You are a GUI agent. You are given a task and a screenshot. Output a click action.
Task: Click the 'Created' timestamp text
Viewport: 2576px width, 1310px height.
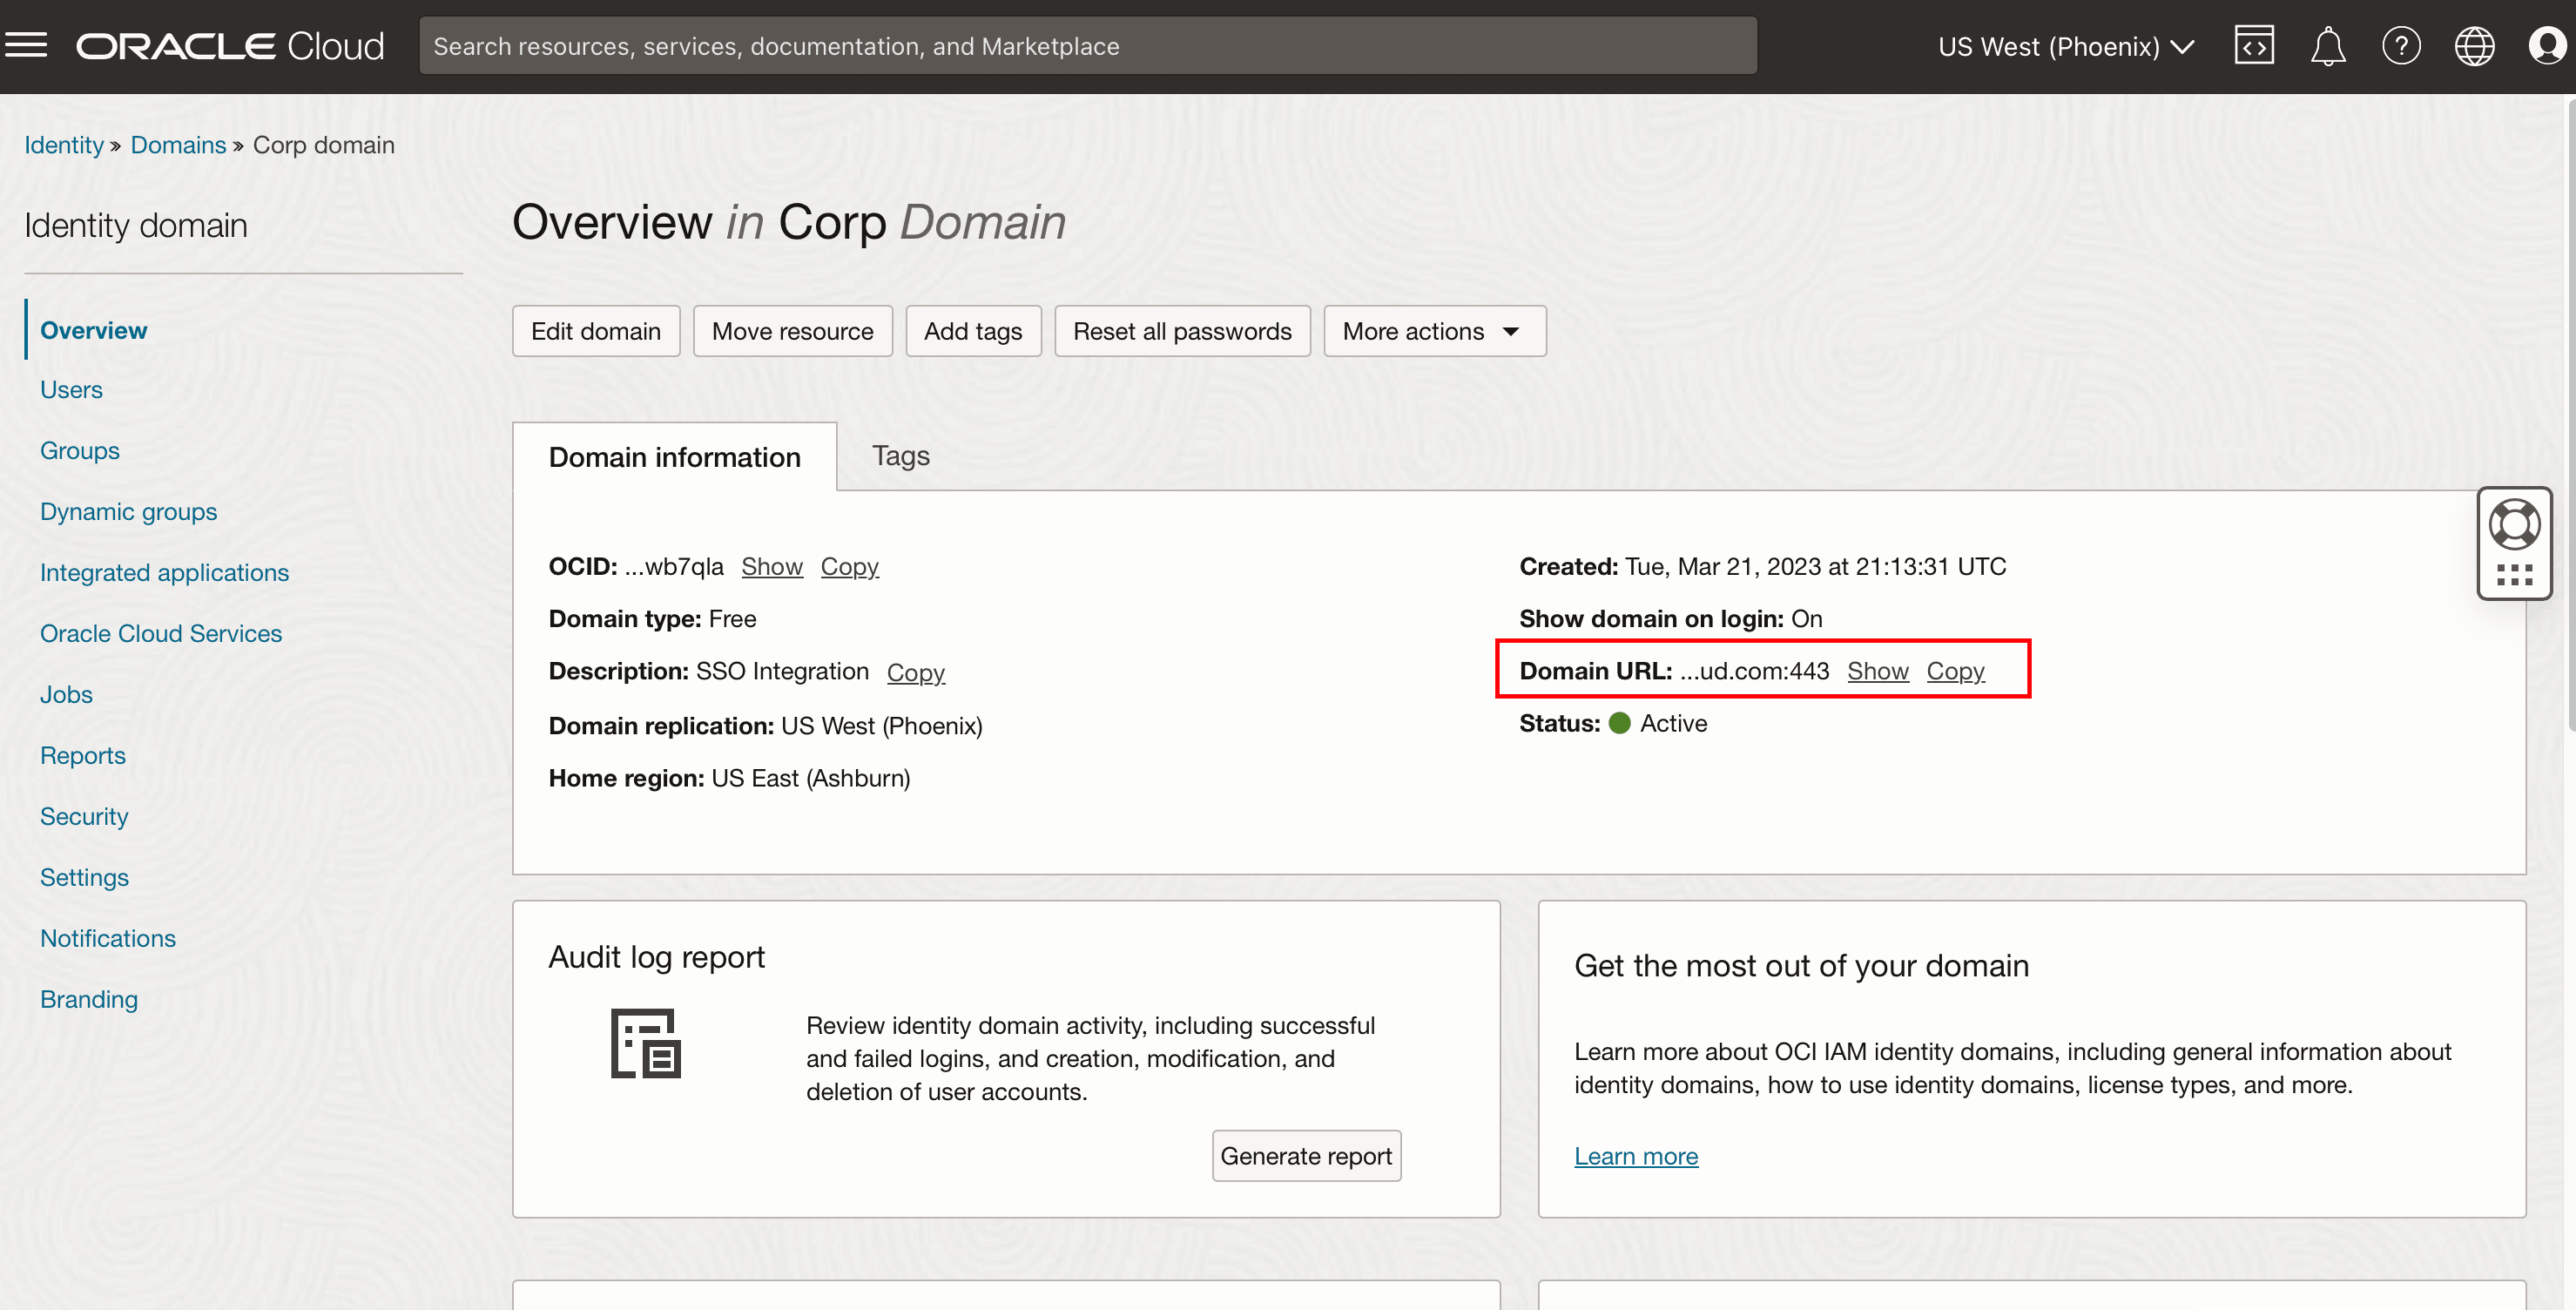pyautogui.click(x=1763, y=567)
